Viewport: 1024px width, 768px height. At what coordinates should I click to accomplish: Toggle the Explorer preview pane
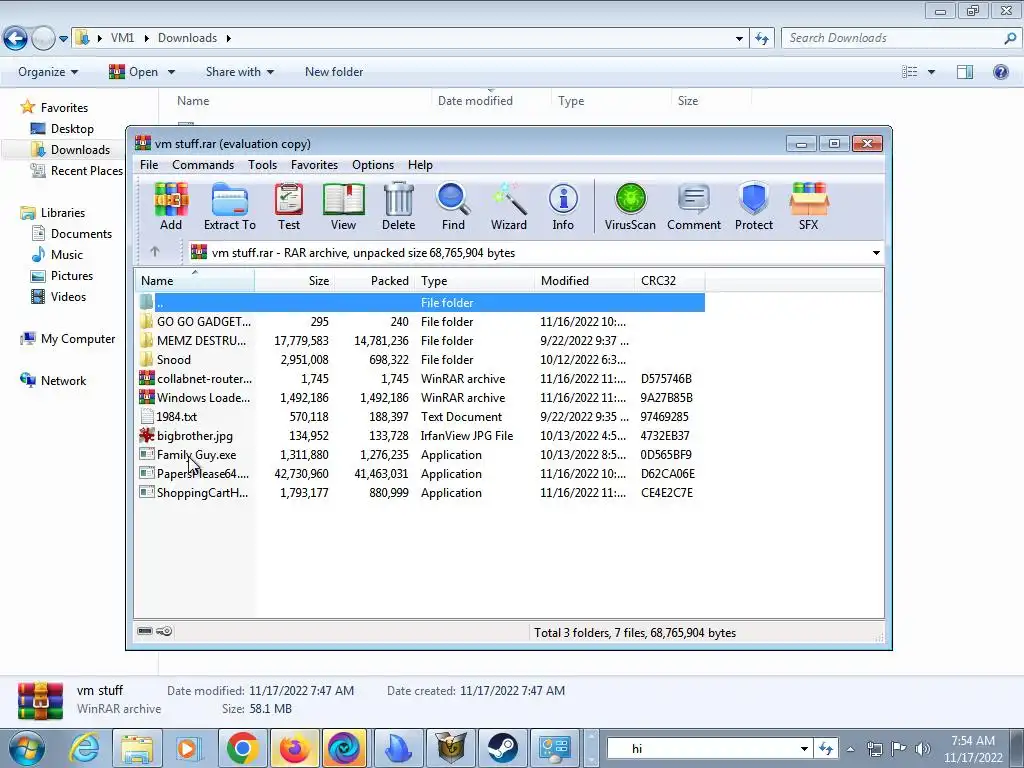point(965,72)
